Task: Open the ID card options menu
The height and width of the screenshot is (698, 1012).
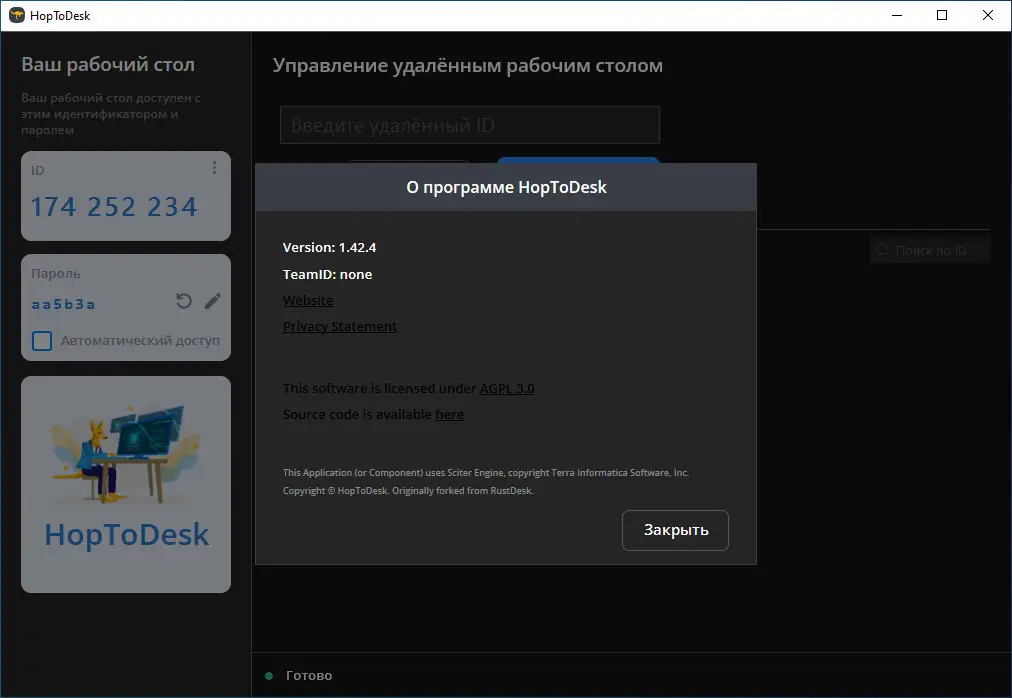Action: [213, 168]
